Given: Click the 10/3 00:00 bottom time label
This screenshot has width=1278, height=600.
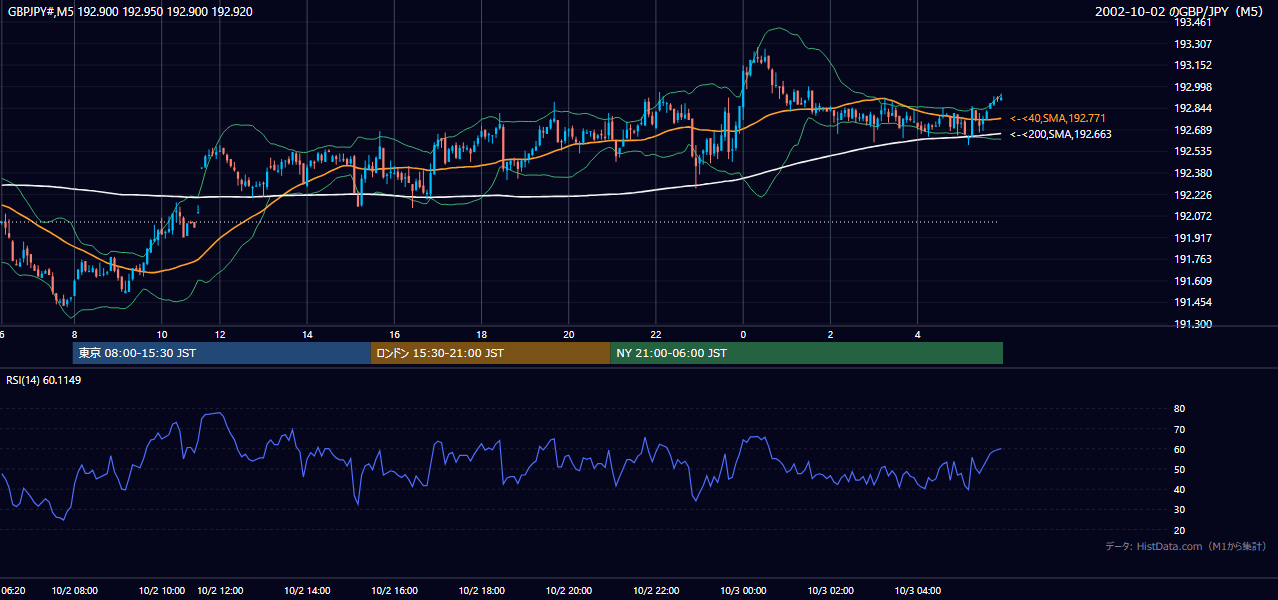Looking at the screenshot, I should click(x=744, y=590).
